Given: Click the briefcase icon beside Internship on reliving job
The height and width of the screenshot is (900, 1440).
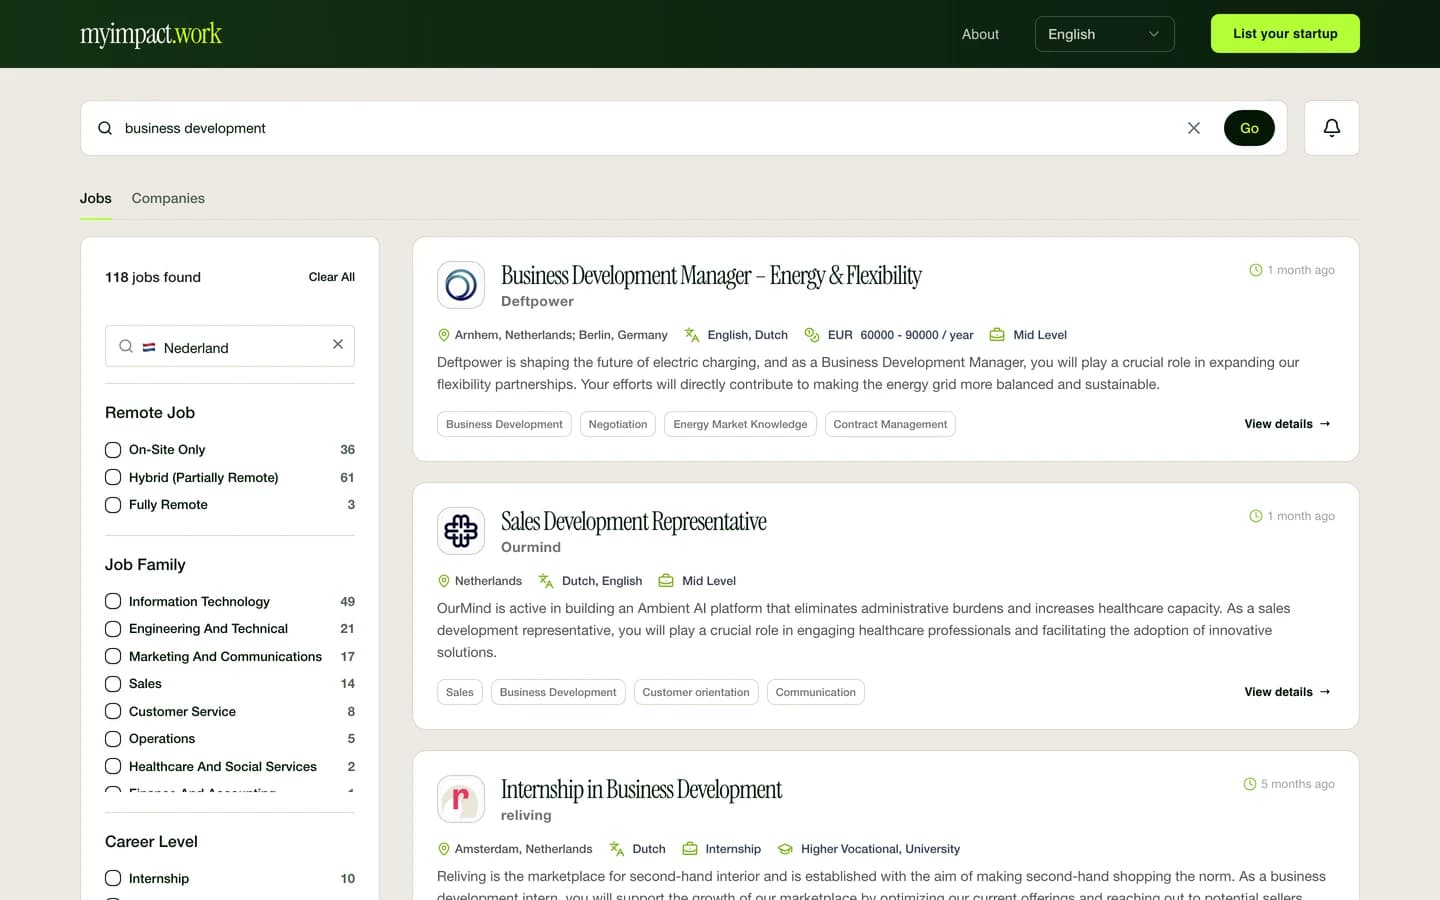Looking at the screenshot, I should [x=690, y=849].
